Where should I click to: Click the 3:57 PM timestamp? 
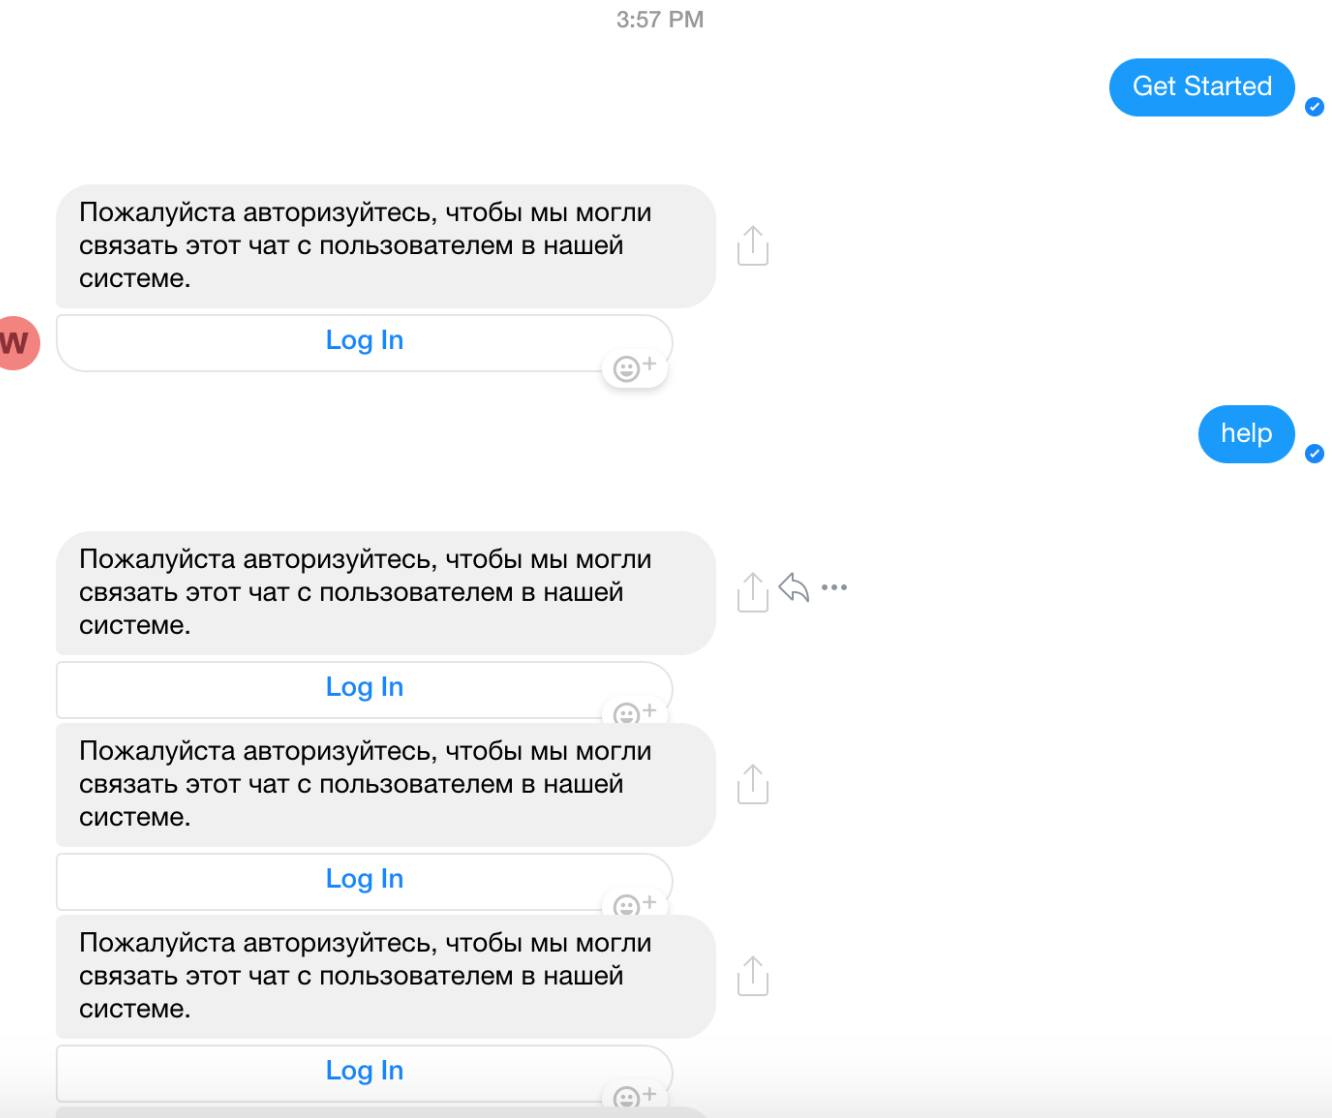point(660,20)
